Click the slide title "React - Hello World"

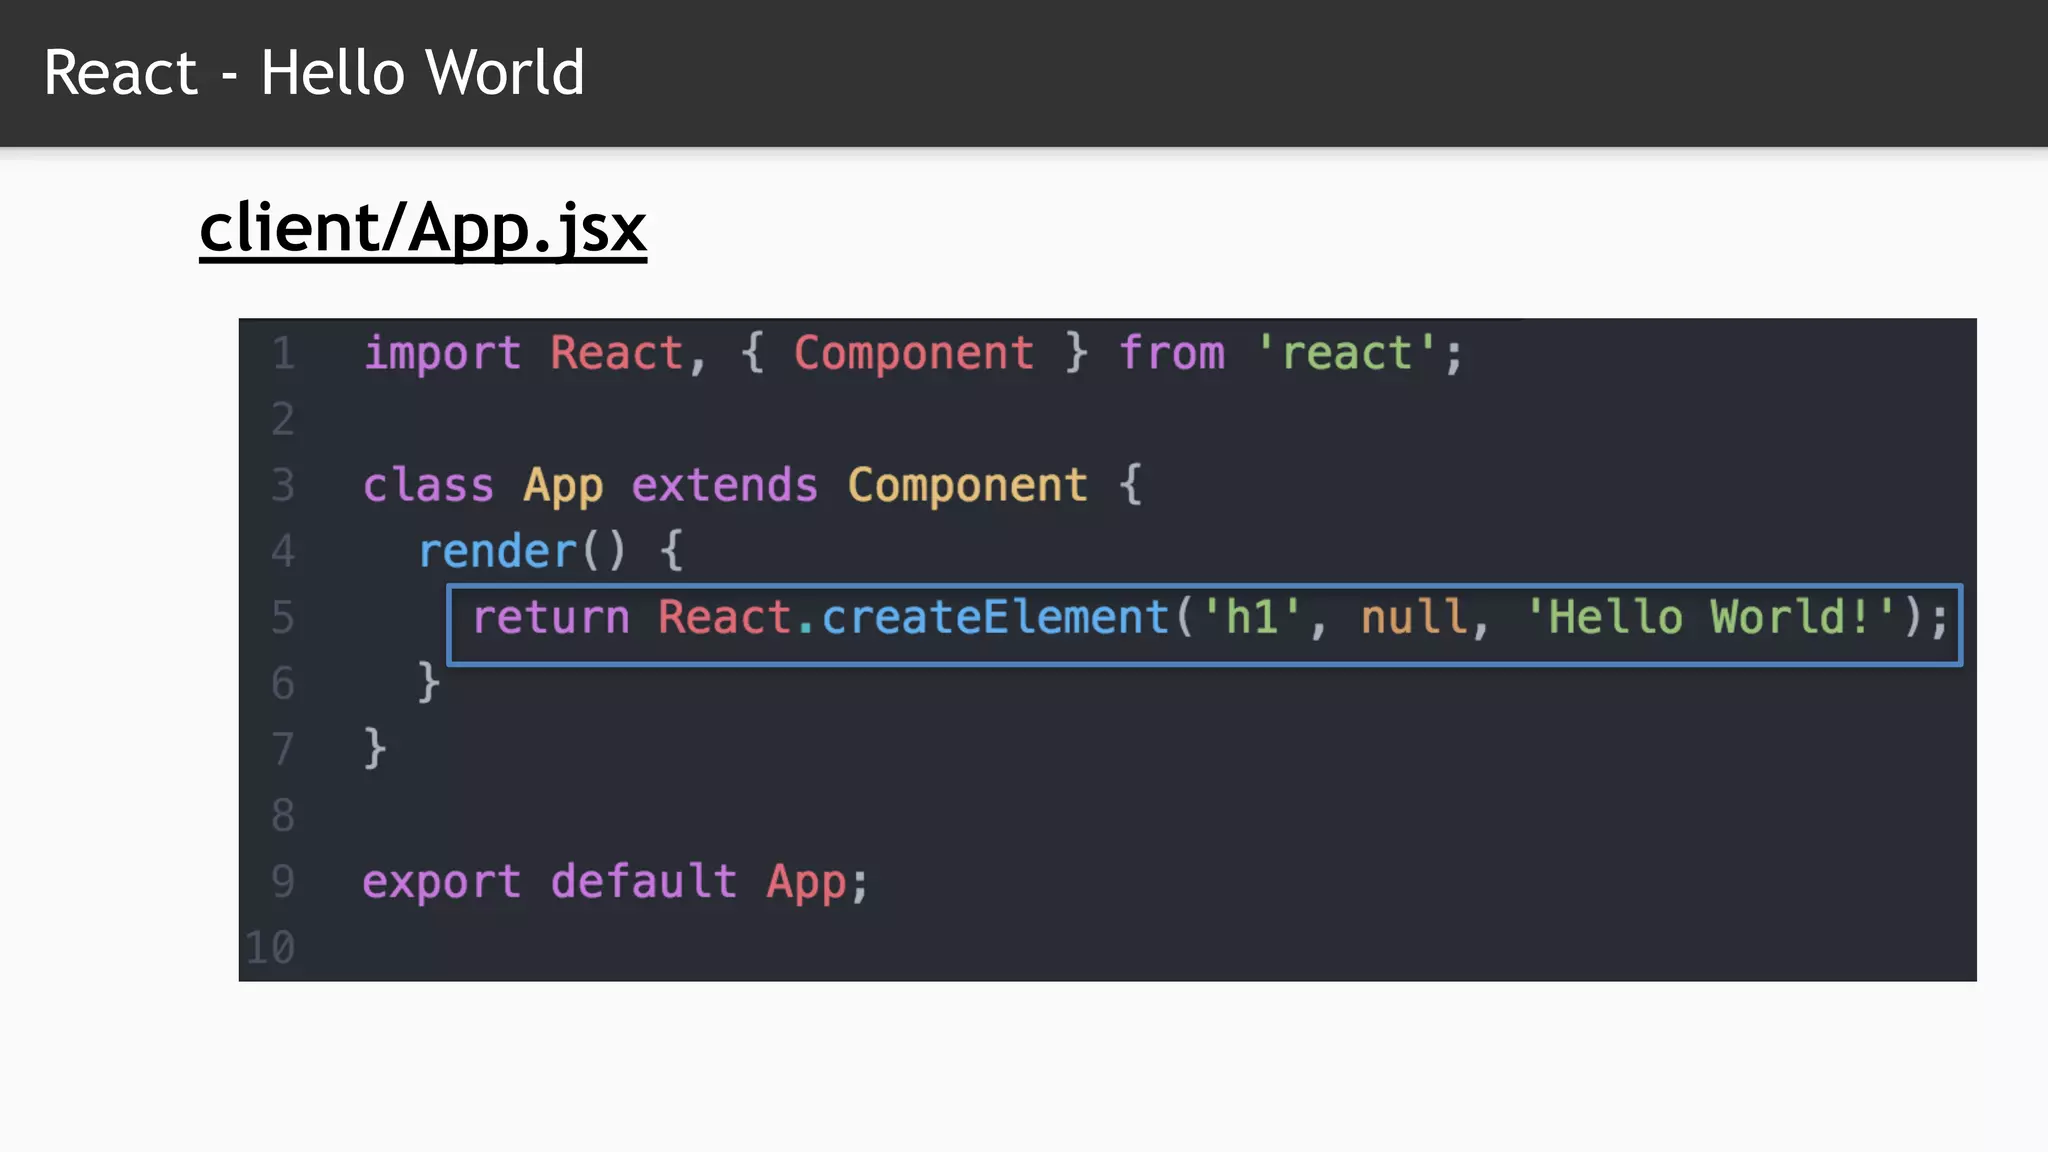(x=314, y=73)
